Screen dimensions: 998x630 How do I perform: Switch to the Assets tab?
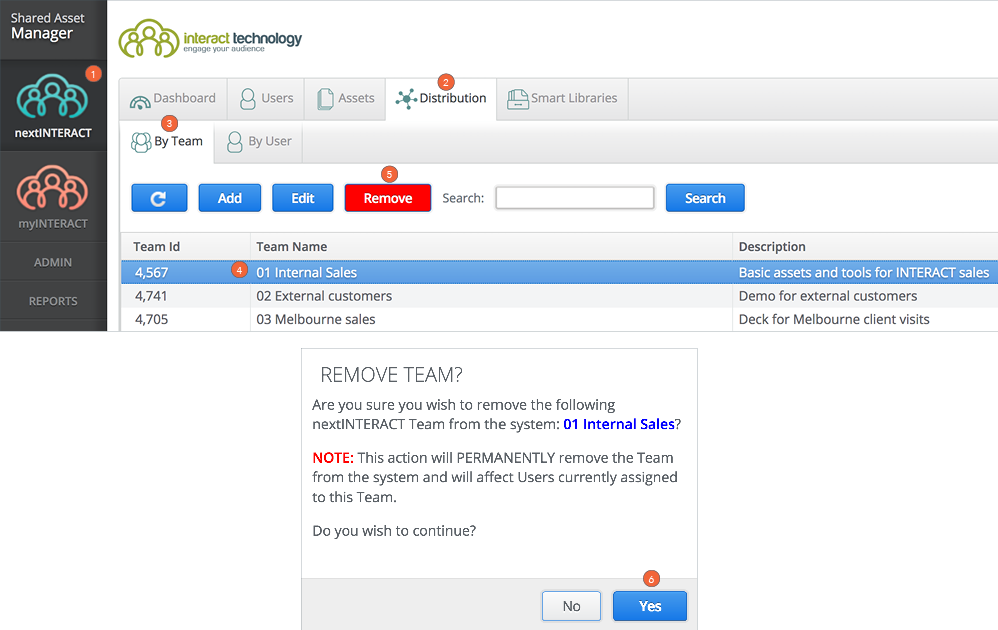pos(345,99)
